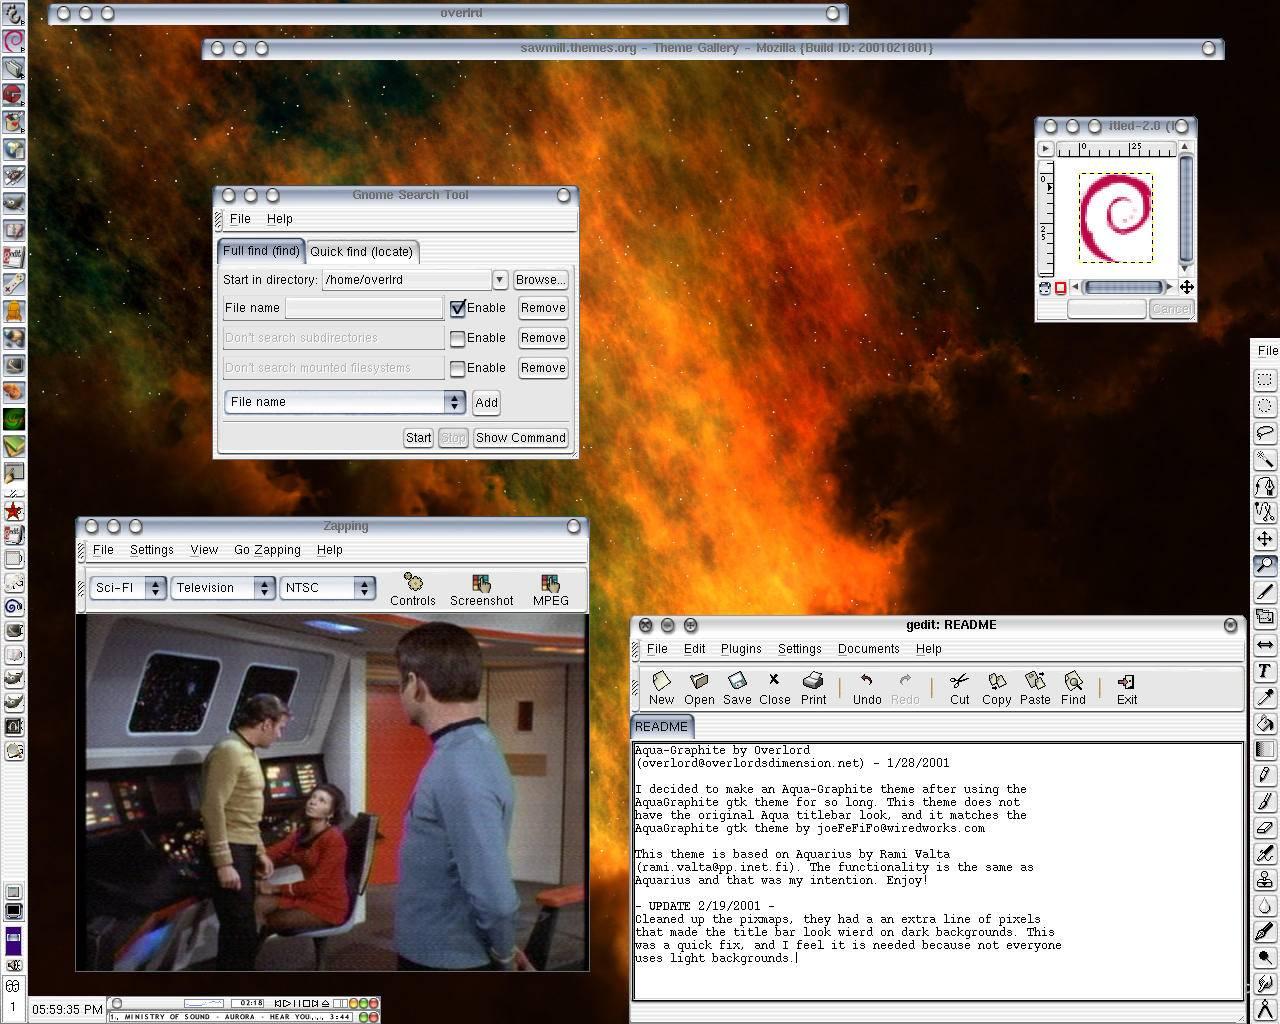
Task: Click Browse... button in Search Tool
Action: click(540, 280)
